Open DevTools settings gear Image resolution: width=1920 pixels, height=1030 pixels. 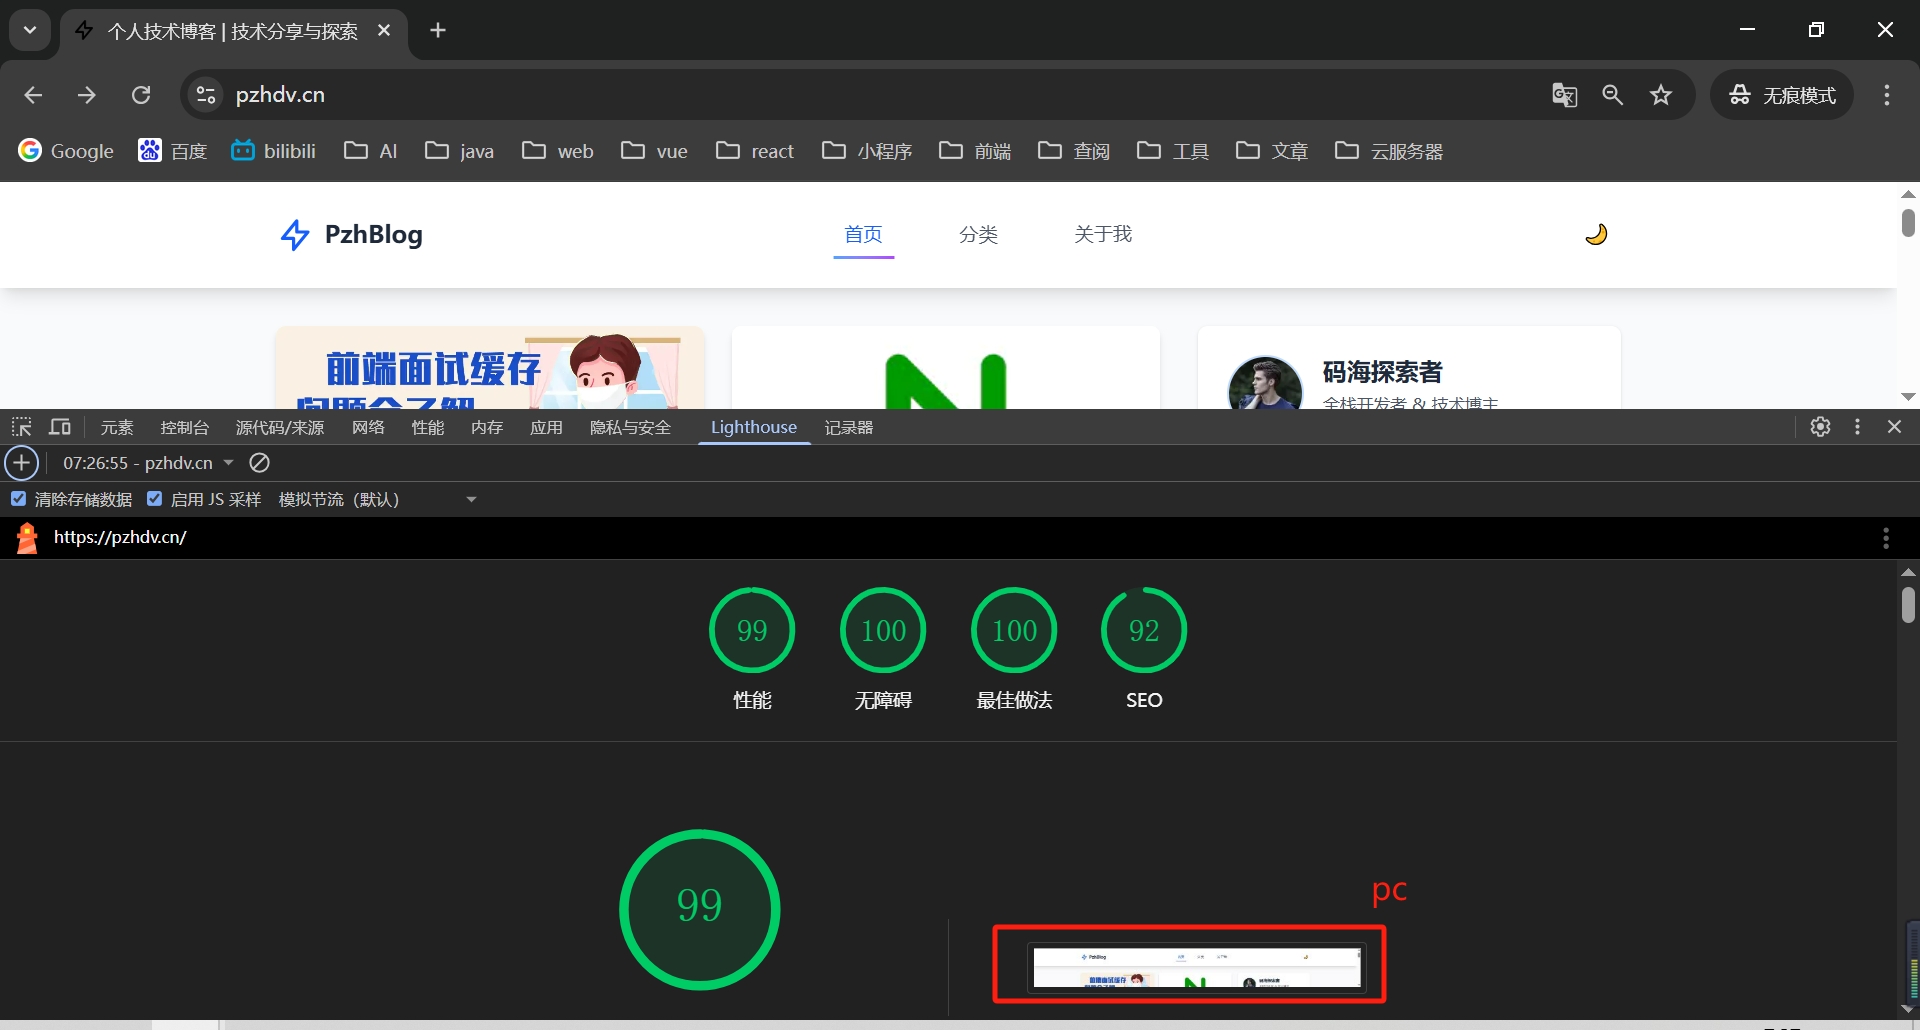coord(1820,427)
